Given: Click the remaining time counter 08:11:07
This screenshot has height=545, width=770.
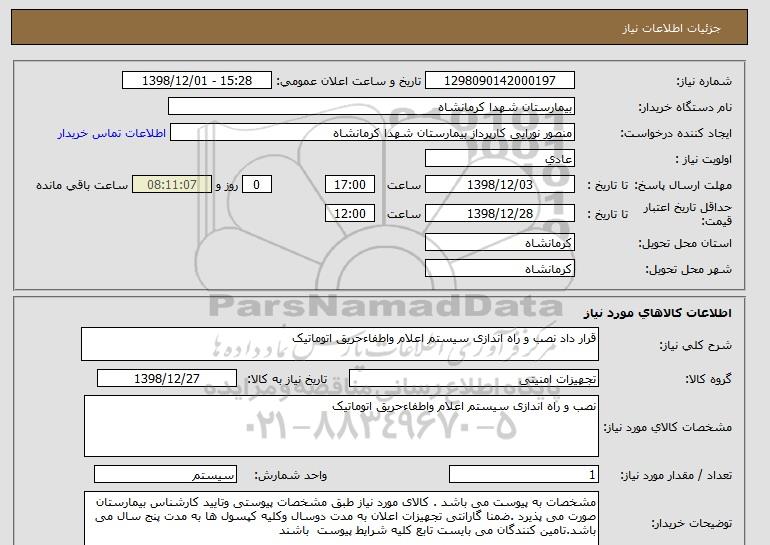Looking at the screenshot, I should click(172, 185).
